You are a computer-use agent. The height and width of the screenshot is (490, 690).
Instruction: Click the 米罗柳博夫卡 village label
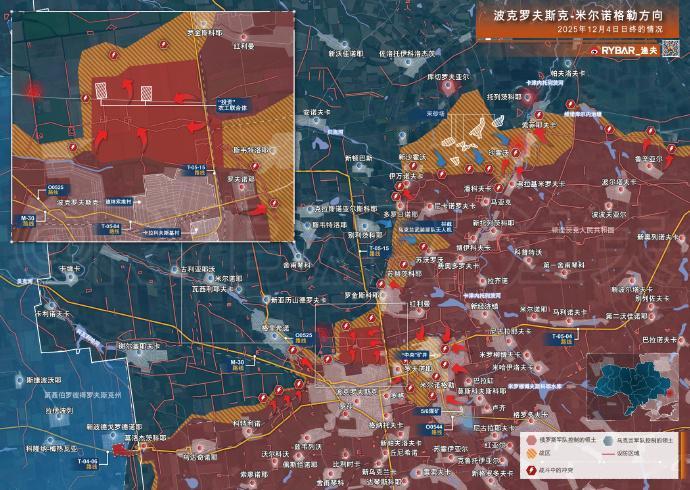[x=500, y=355]
